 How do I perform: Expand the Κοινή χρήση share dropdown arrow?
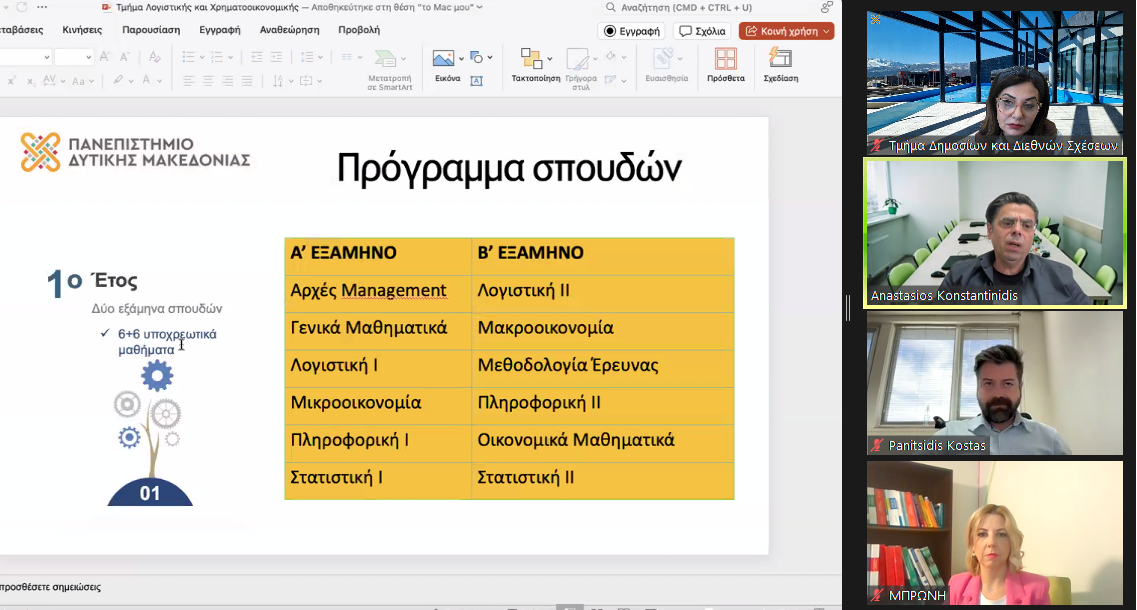coord(826,31)
